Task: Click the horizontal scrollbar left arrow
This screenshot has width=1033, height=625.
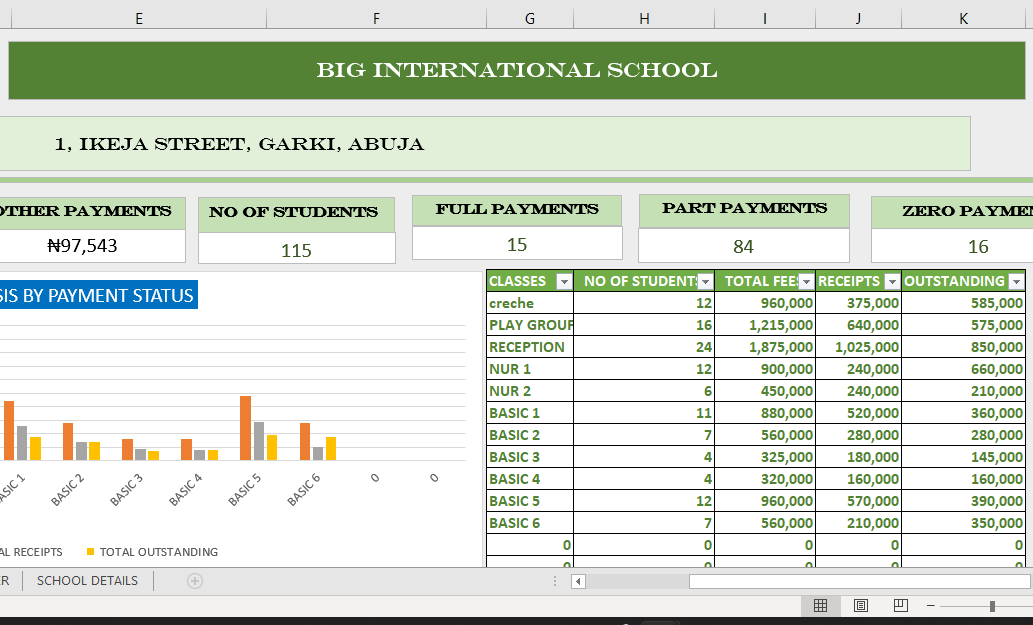Action: point(578,581)
